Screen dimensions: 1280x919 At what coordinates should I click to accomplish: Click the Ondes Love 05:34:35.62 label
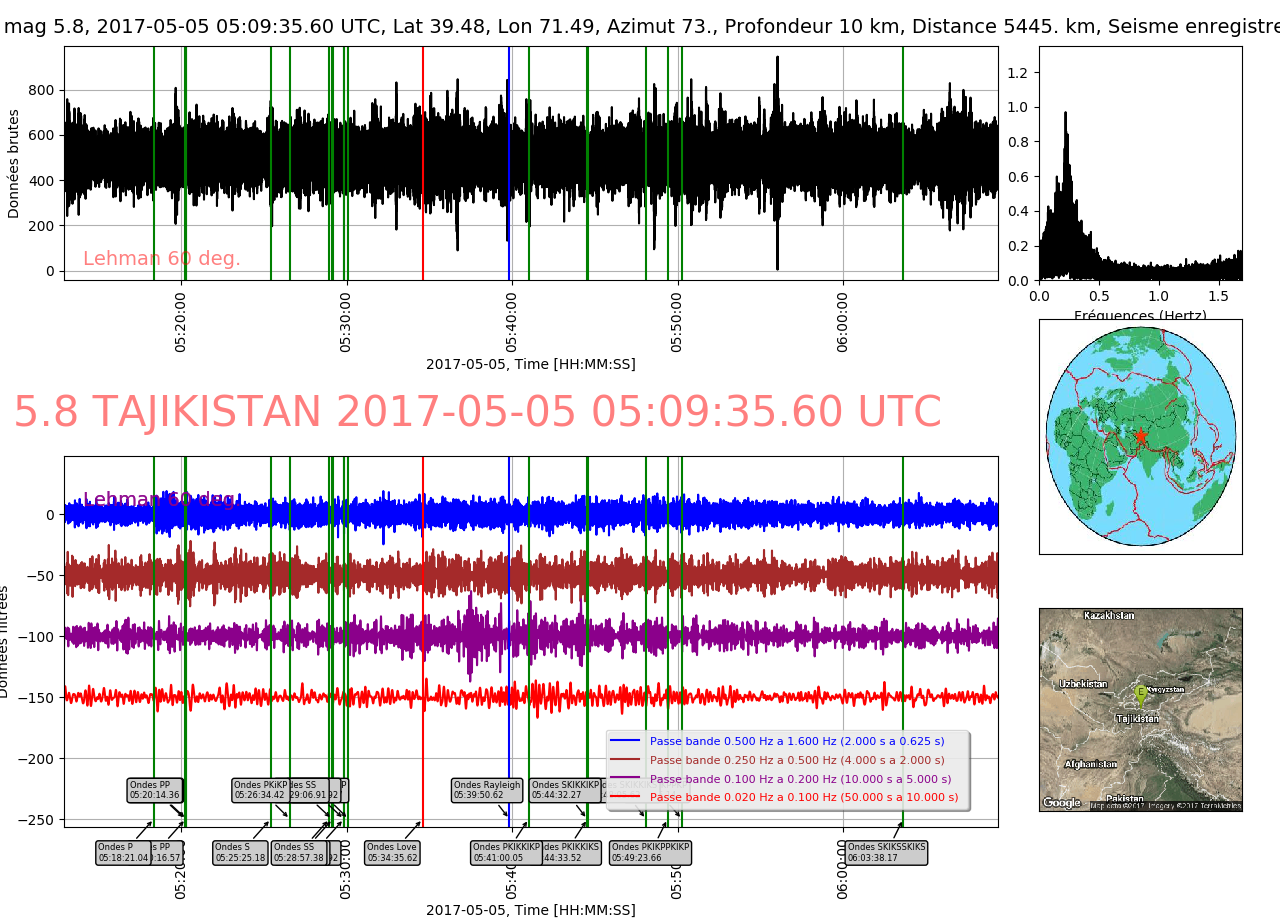pyautogui.click(x=392, y=852)
